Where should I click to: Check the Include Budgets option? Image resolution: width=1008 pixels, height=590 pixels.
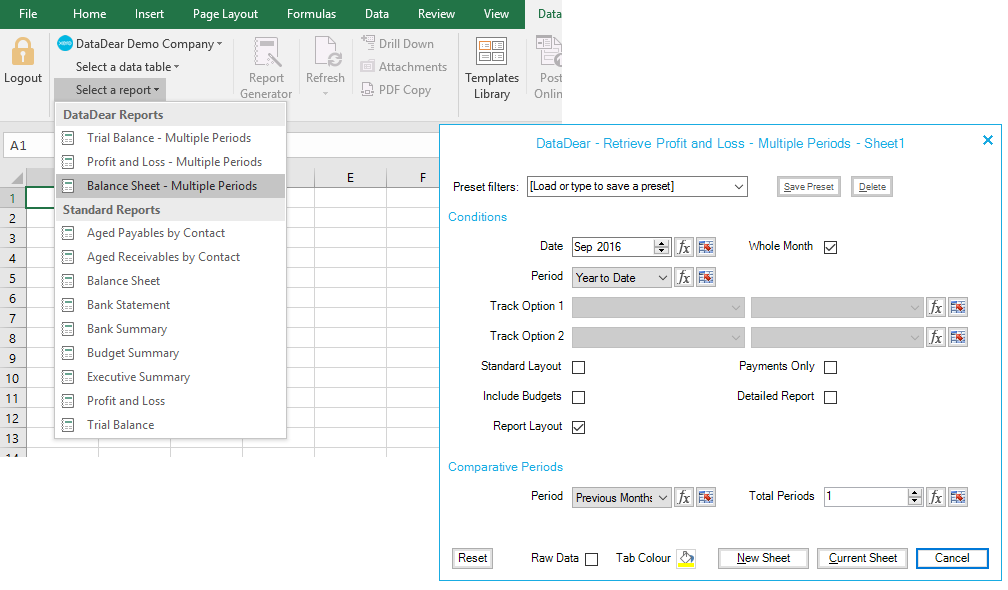(x=579, y=397)
